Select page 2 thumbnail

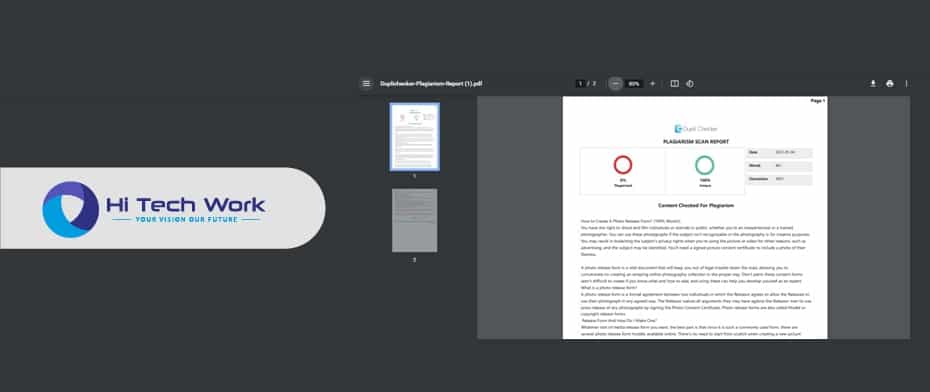[415, 221]
